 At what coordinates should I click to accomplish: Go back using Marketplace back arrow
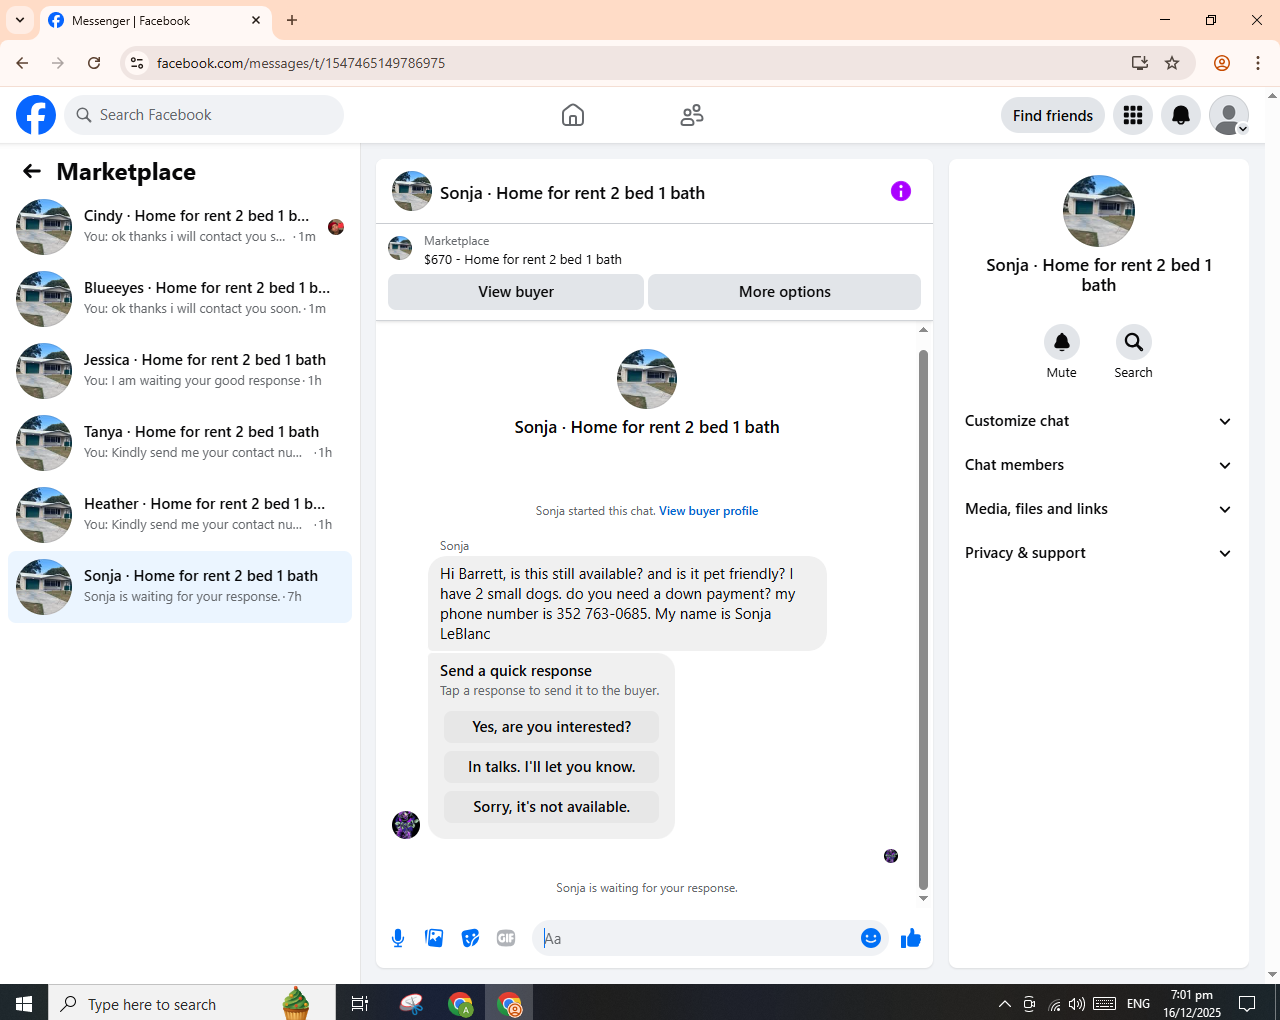click(32, 171)
